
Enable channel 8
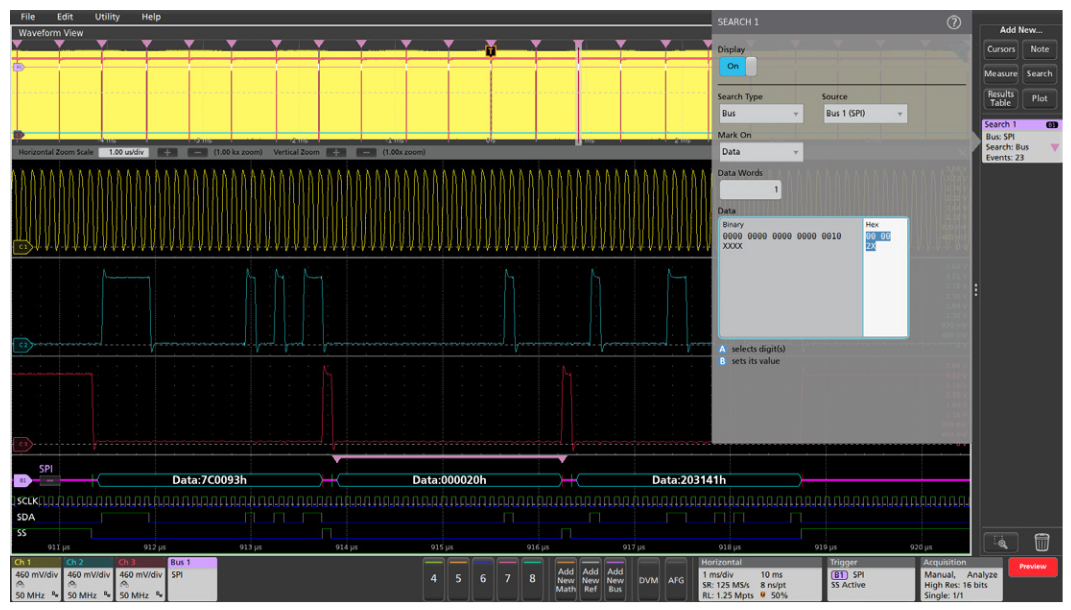point(531,579)
